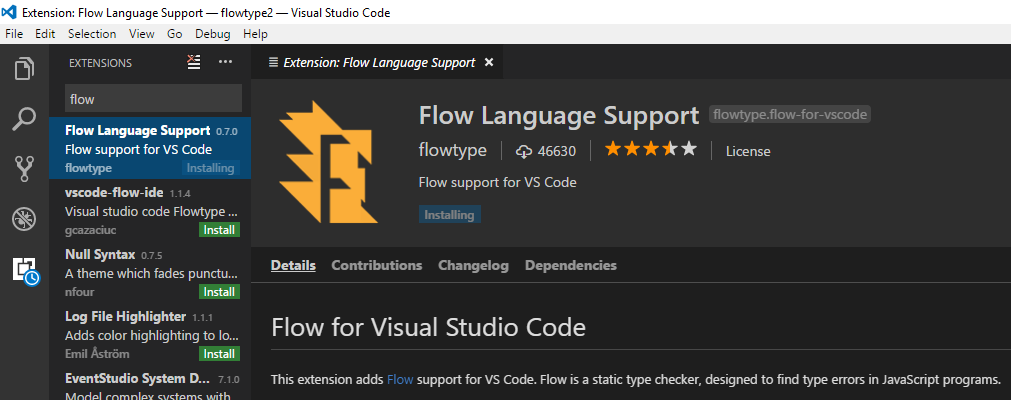The height and width of the screenshot is (400, 1011).
Task: Click the flowtype publisher name in details
Action: tap(453, 151)
